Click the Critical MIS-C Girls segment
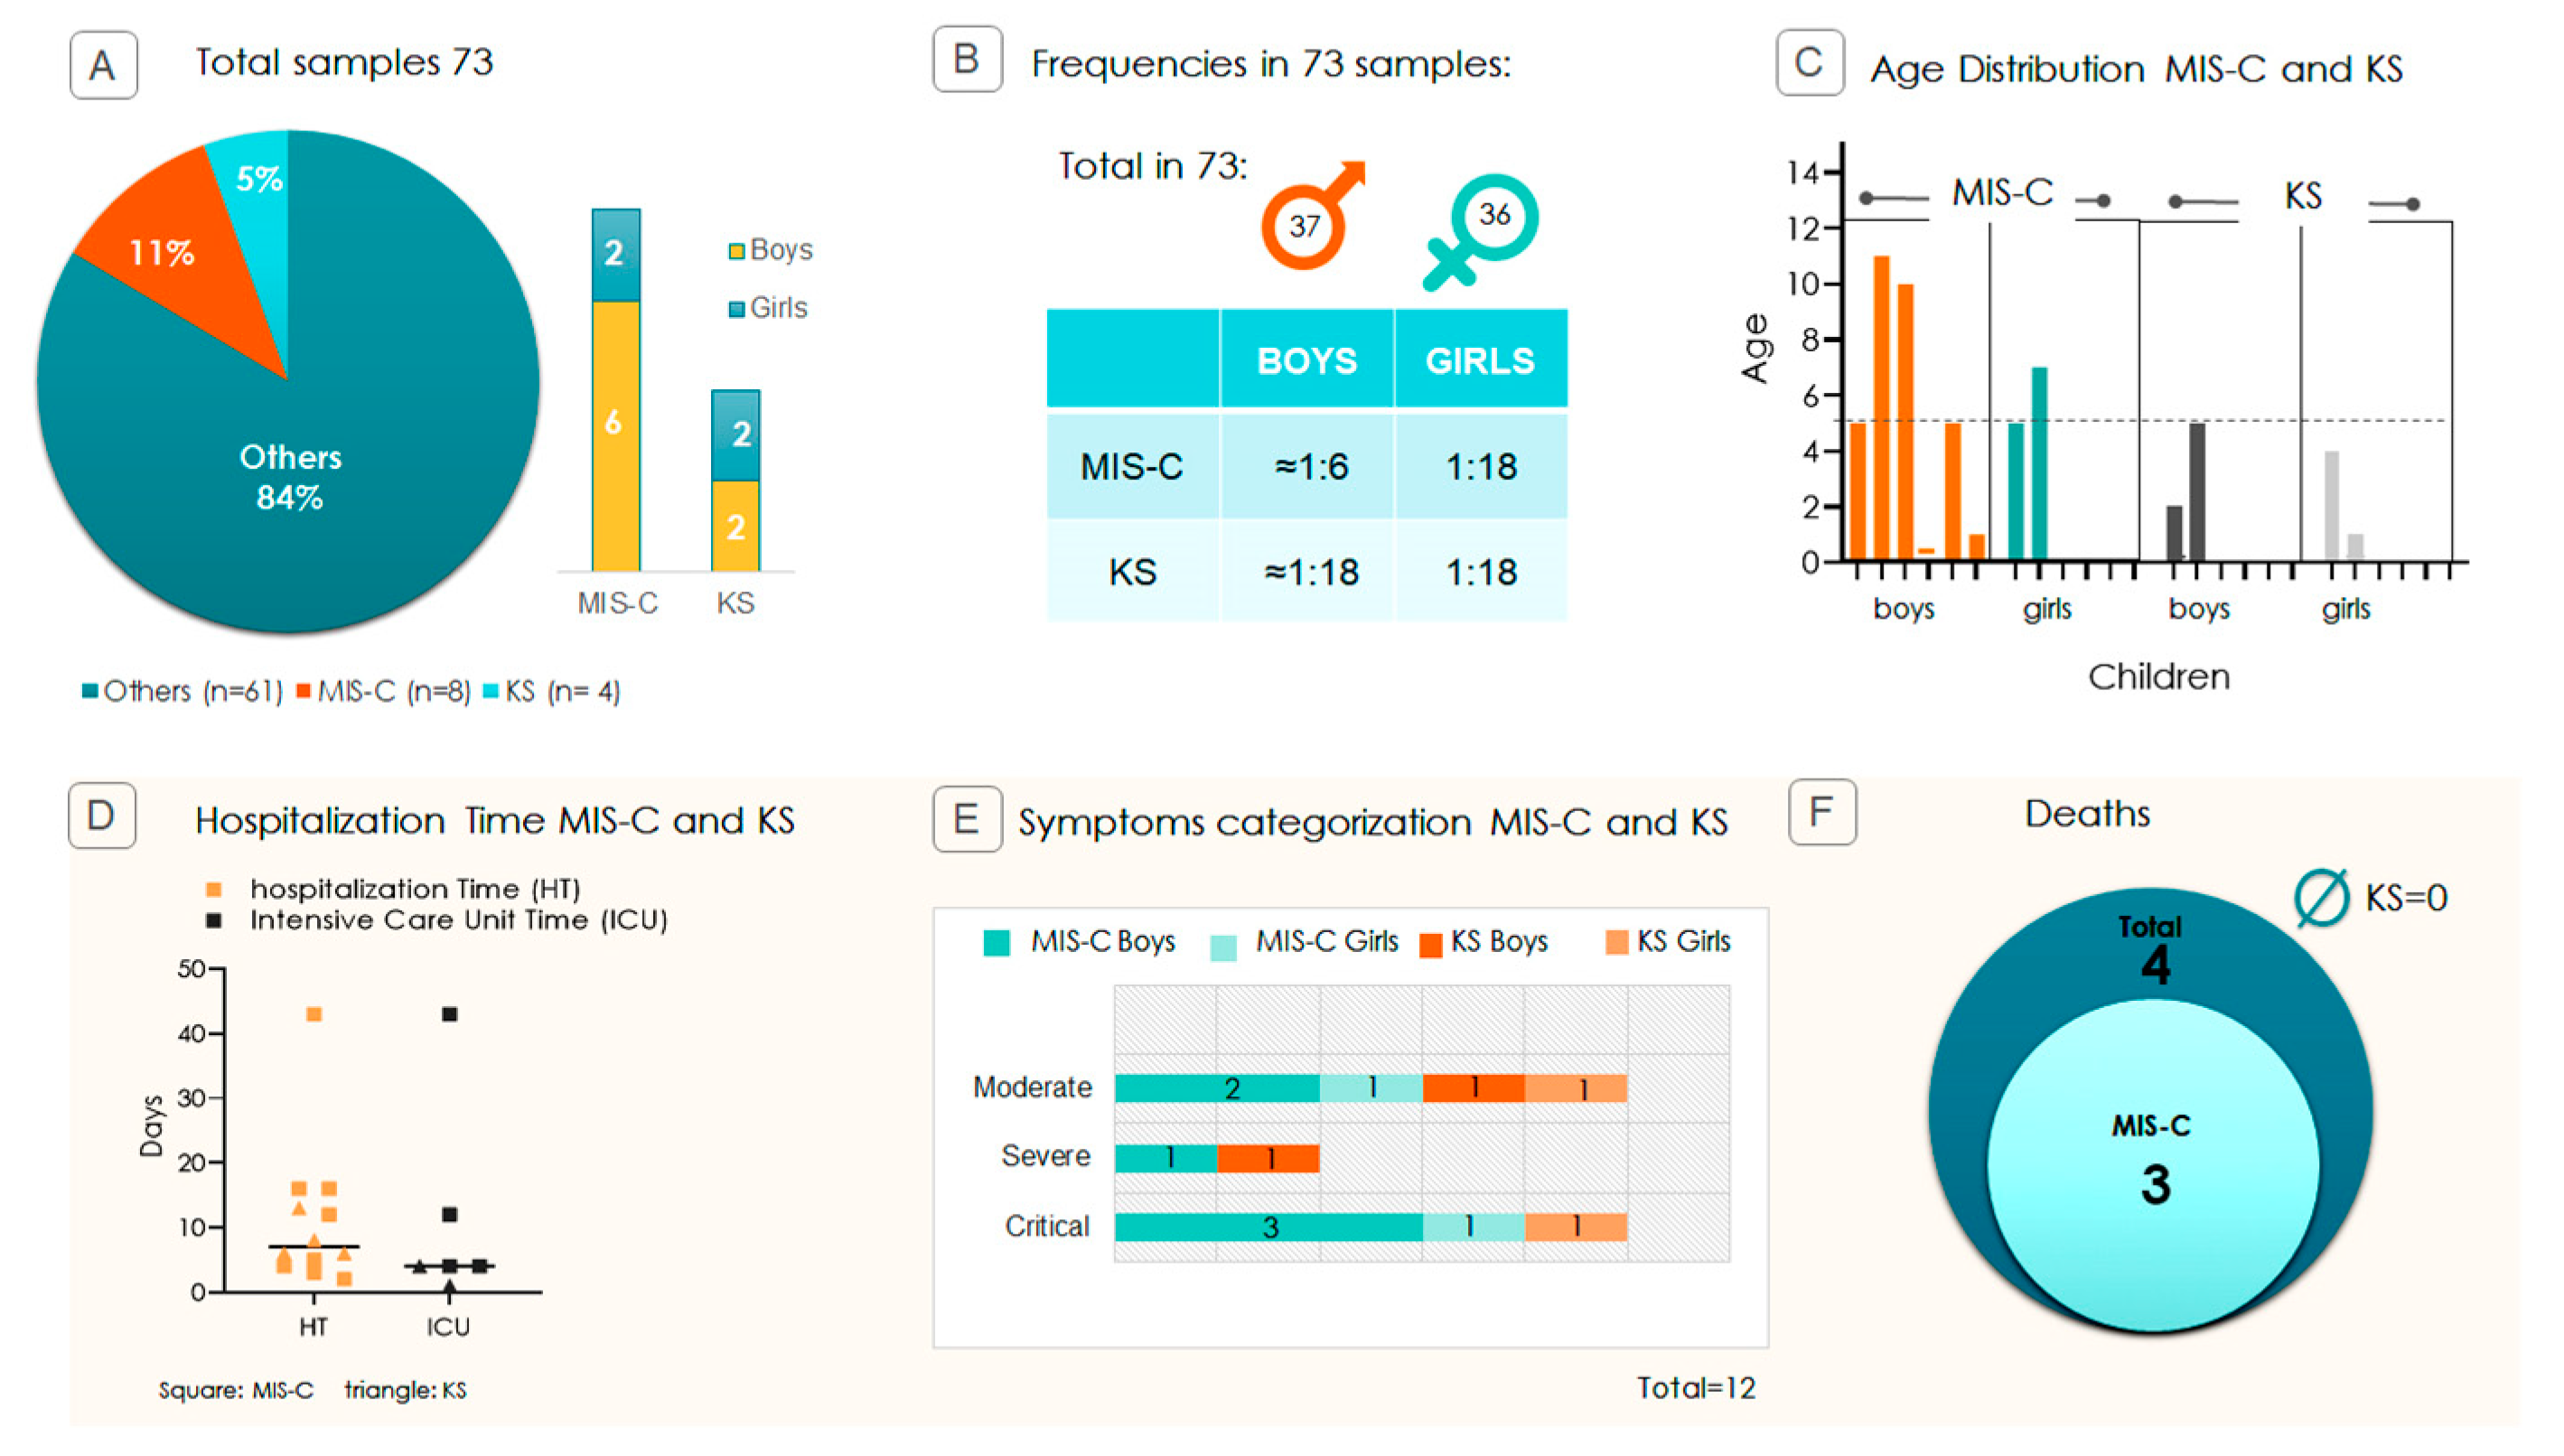The image size is (2564, 1456). point(1473,1227)
